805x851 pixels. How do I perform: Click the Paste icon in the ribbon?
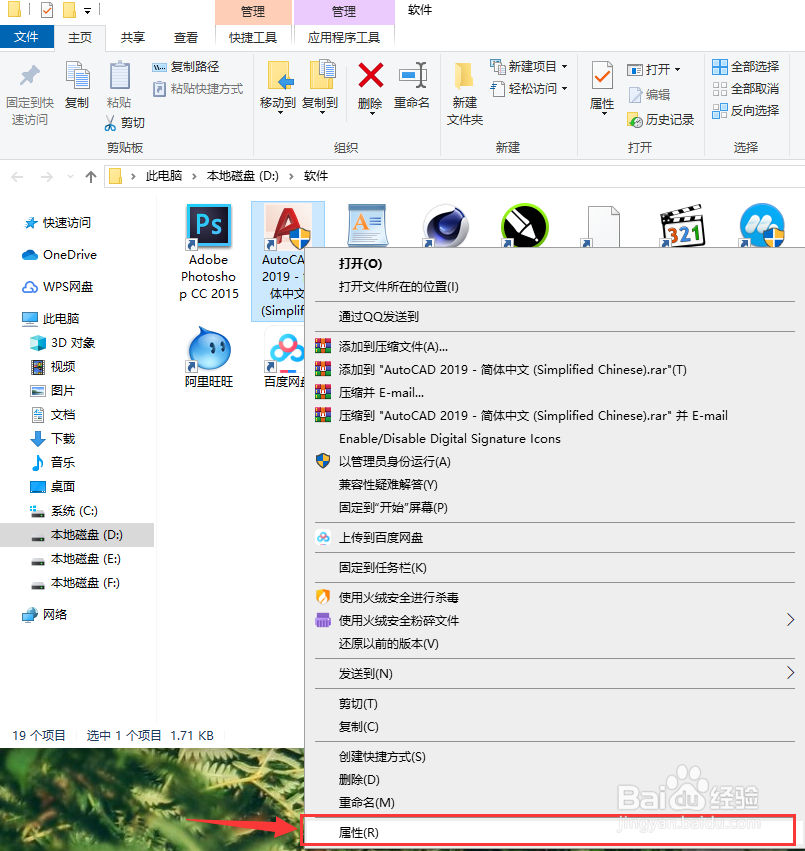tap(119, 75)
